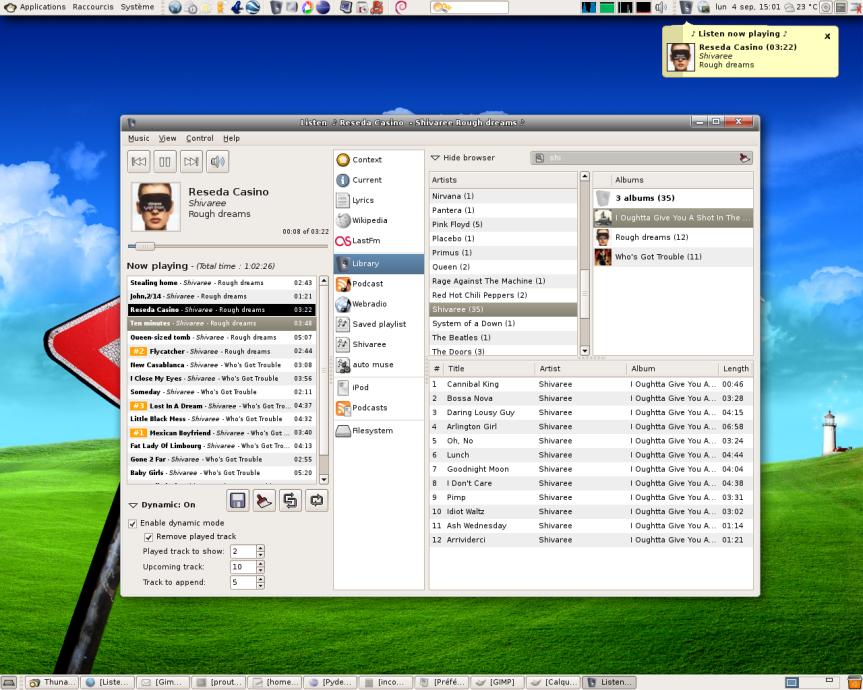863x690 pixels.
Task: Close the Listen now playing notification
Action: point(827,36)
